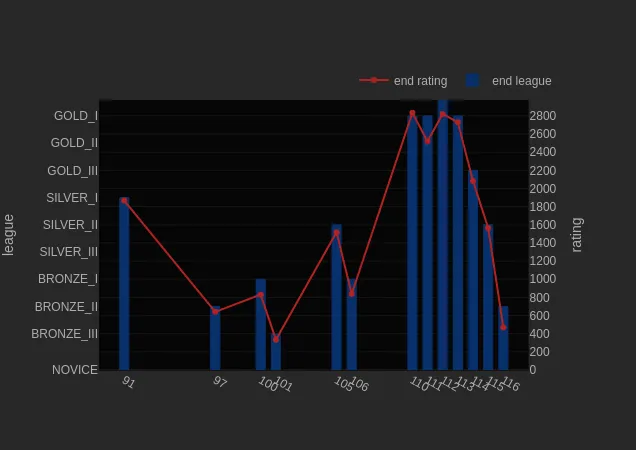Click the 2800 rating tick label
This screenshot has height=450, width=636.
[x=543, y=116]
